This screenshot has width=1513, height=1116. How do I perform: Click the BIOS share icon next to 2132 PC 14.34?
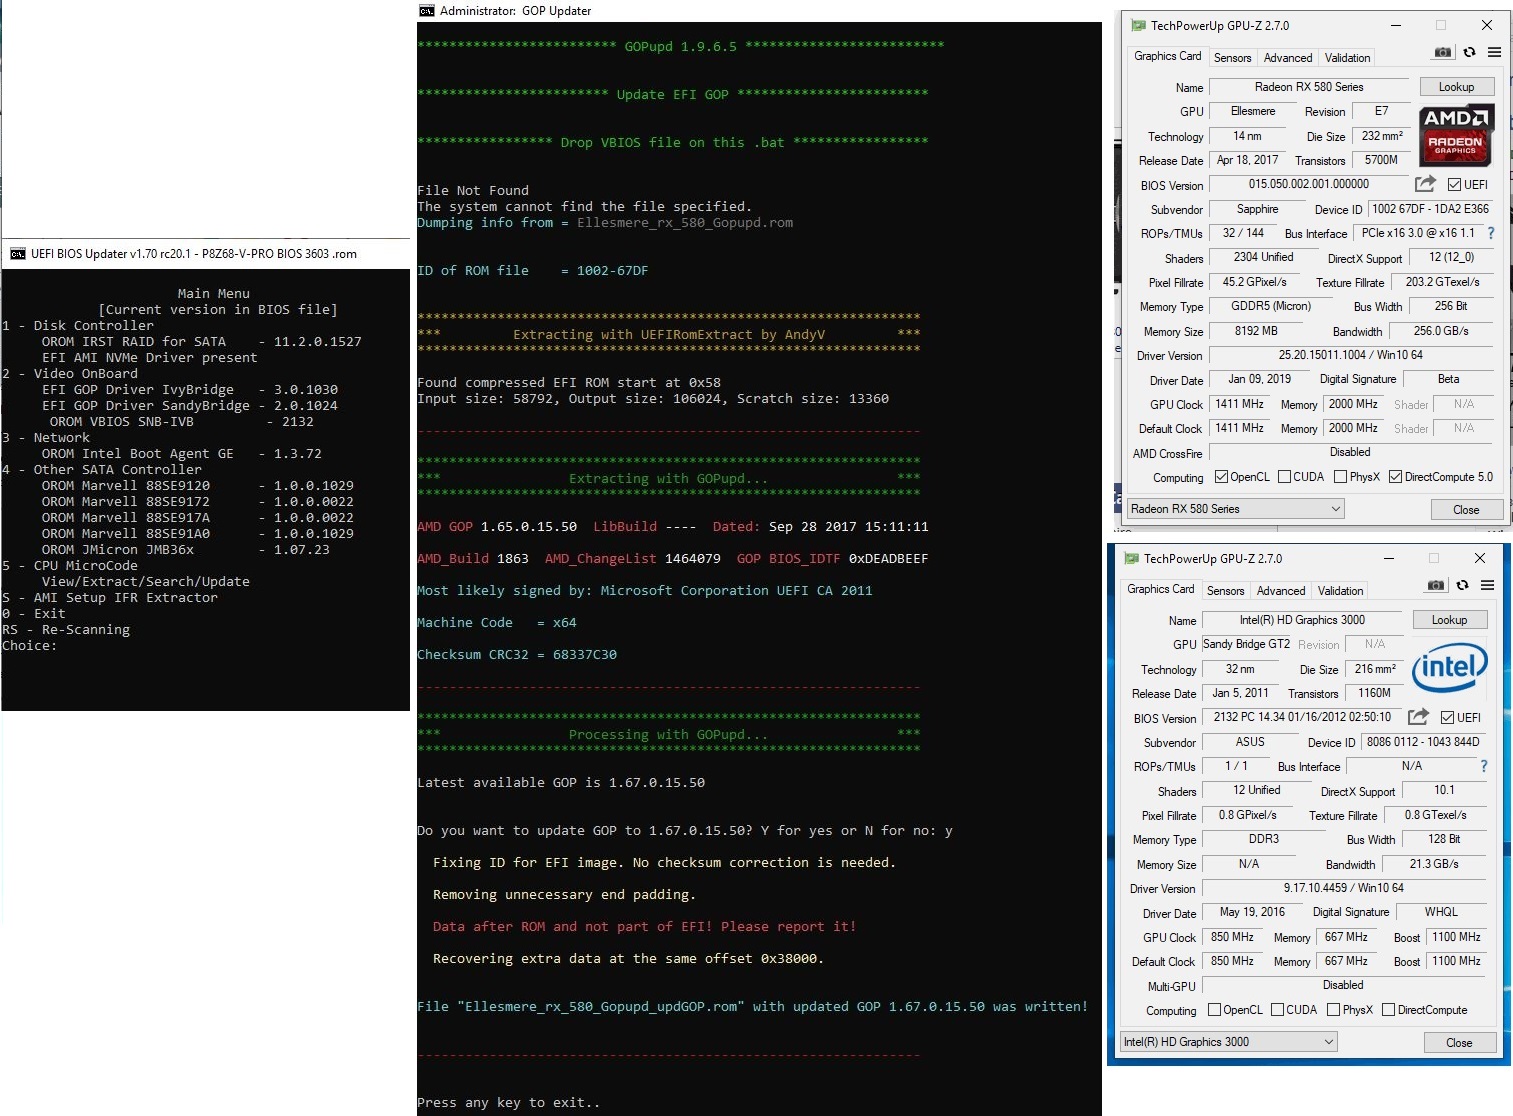click(1418, 717)
